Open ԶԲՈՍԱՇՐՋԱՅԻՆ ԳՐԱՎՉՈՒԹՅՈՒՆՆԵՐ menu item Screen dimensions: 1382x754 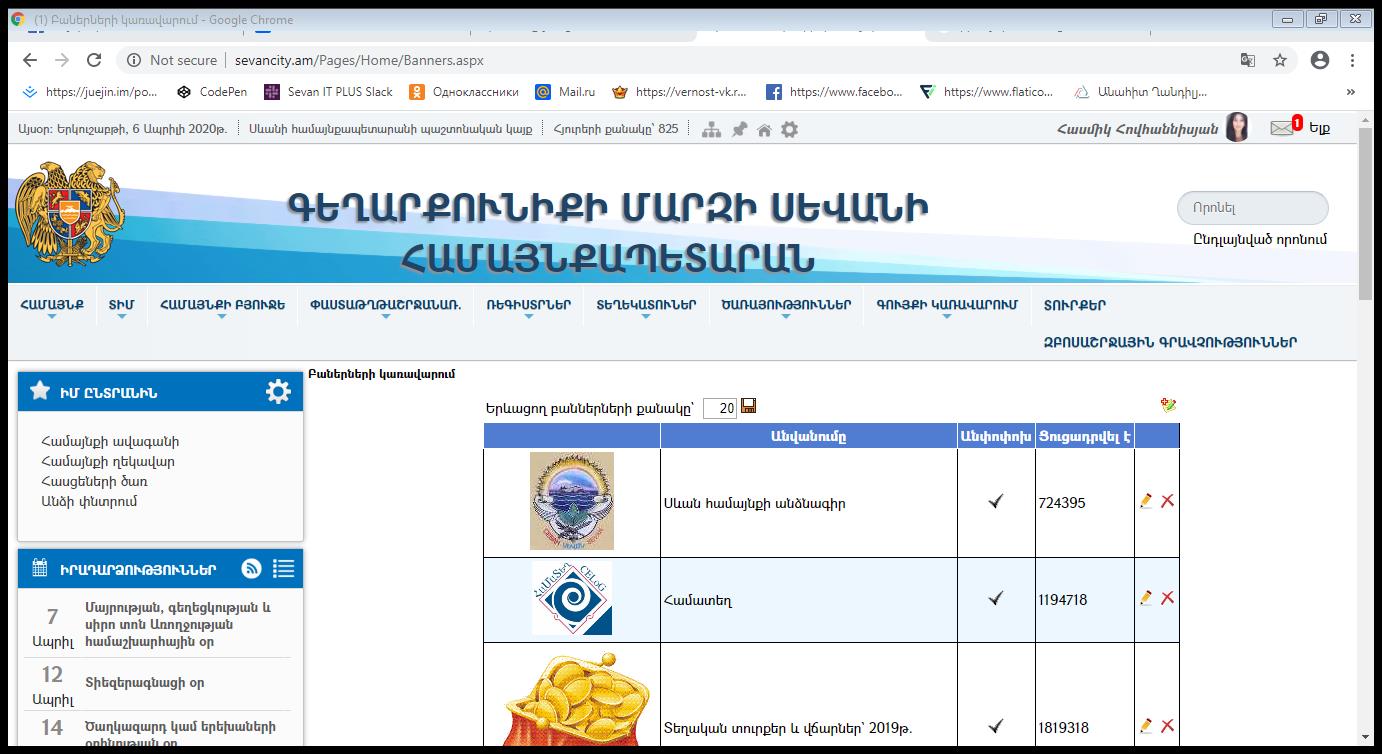1170,342
